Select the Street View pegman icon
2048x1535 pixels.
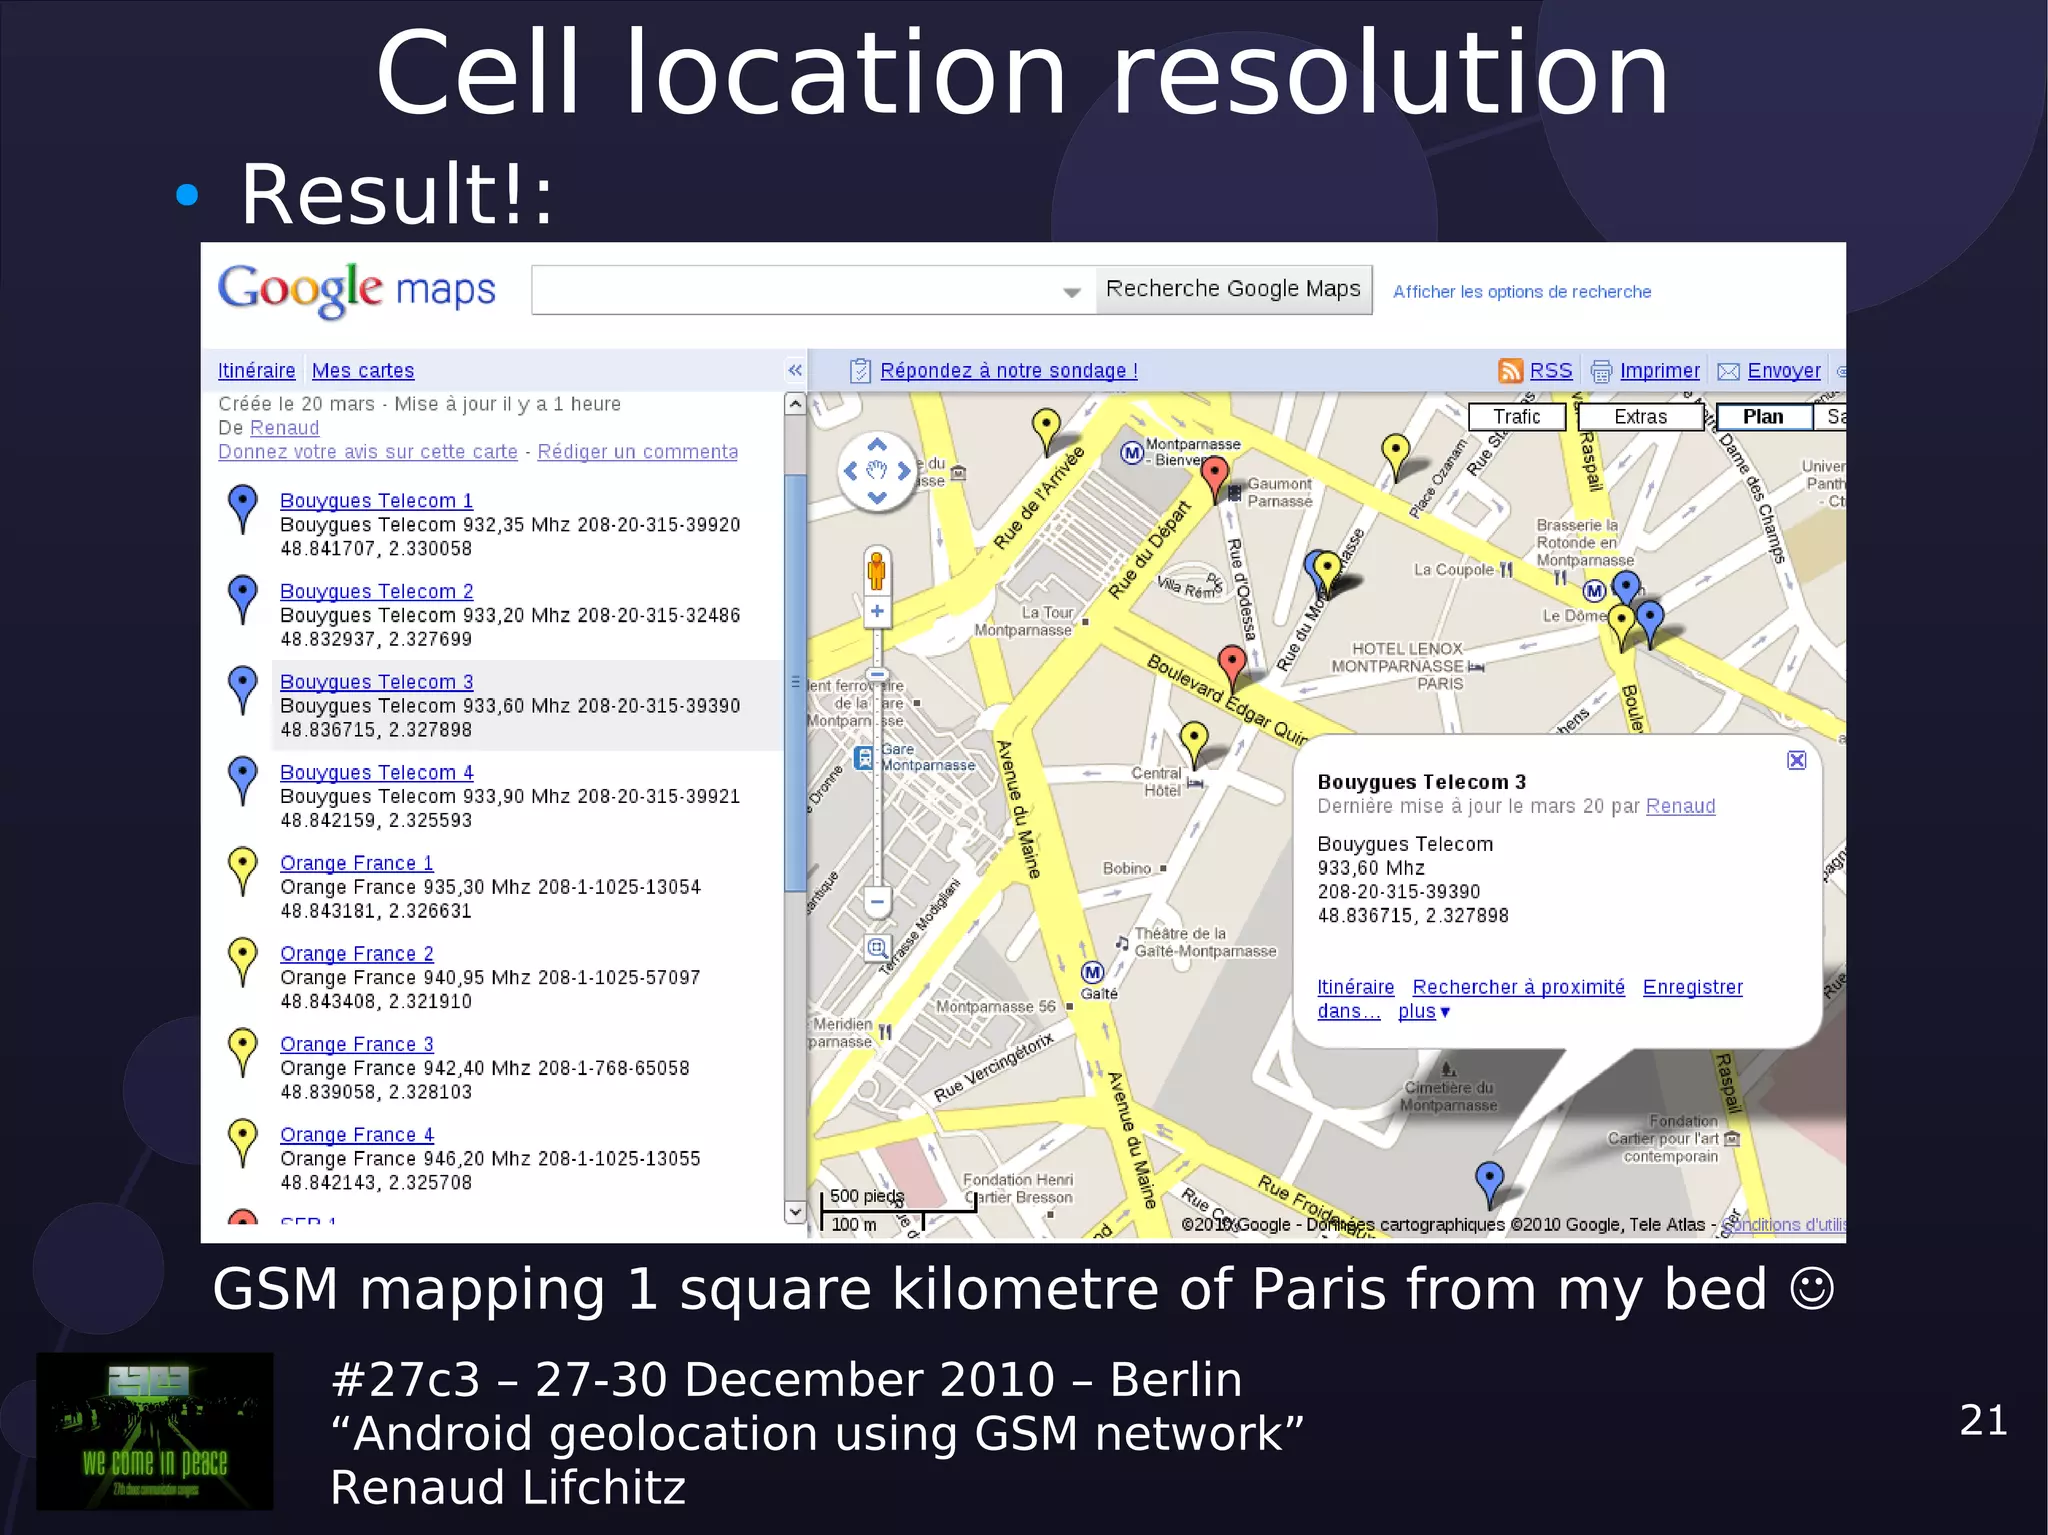click(877, 571)
